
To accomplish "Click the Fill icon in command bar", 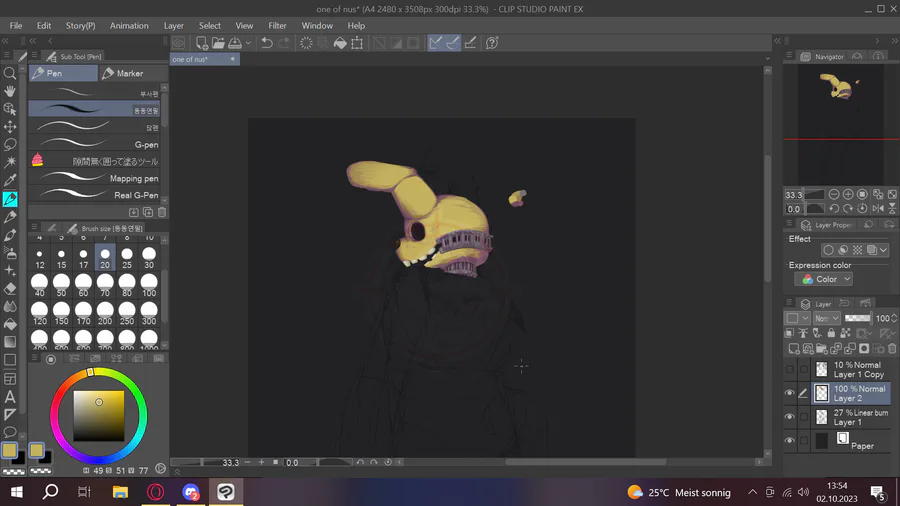I will coord(340,42).
